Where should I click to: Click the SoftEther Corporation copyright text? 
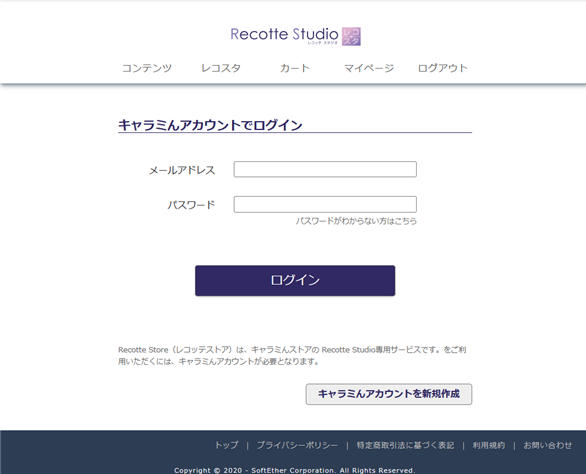pos(294,470)
